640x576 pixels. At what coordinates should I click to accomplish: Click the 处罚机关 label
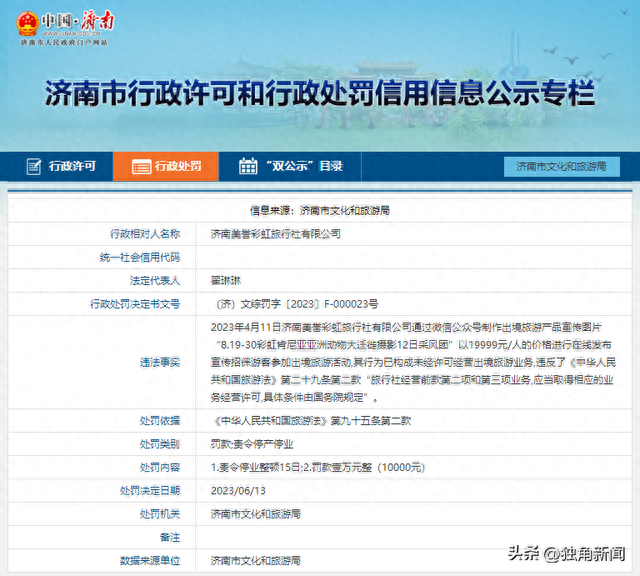point(160,514)
